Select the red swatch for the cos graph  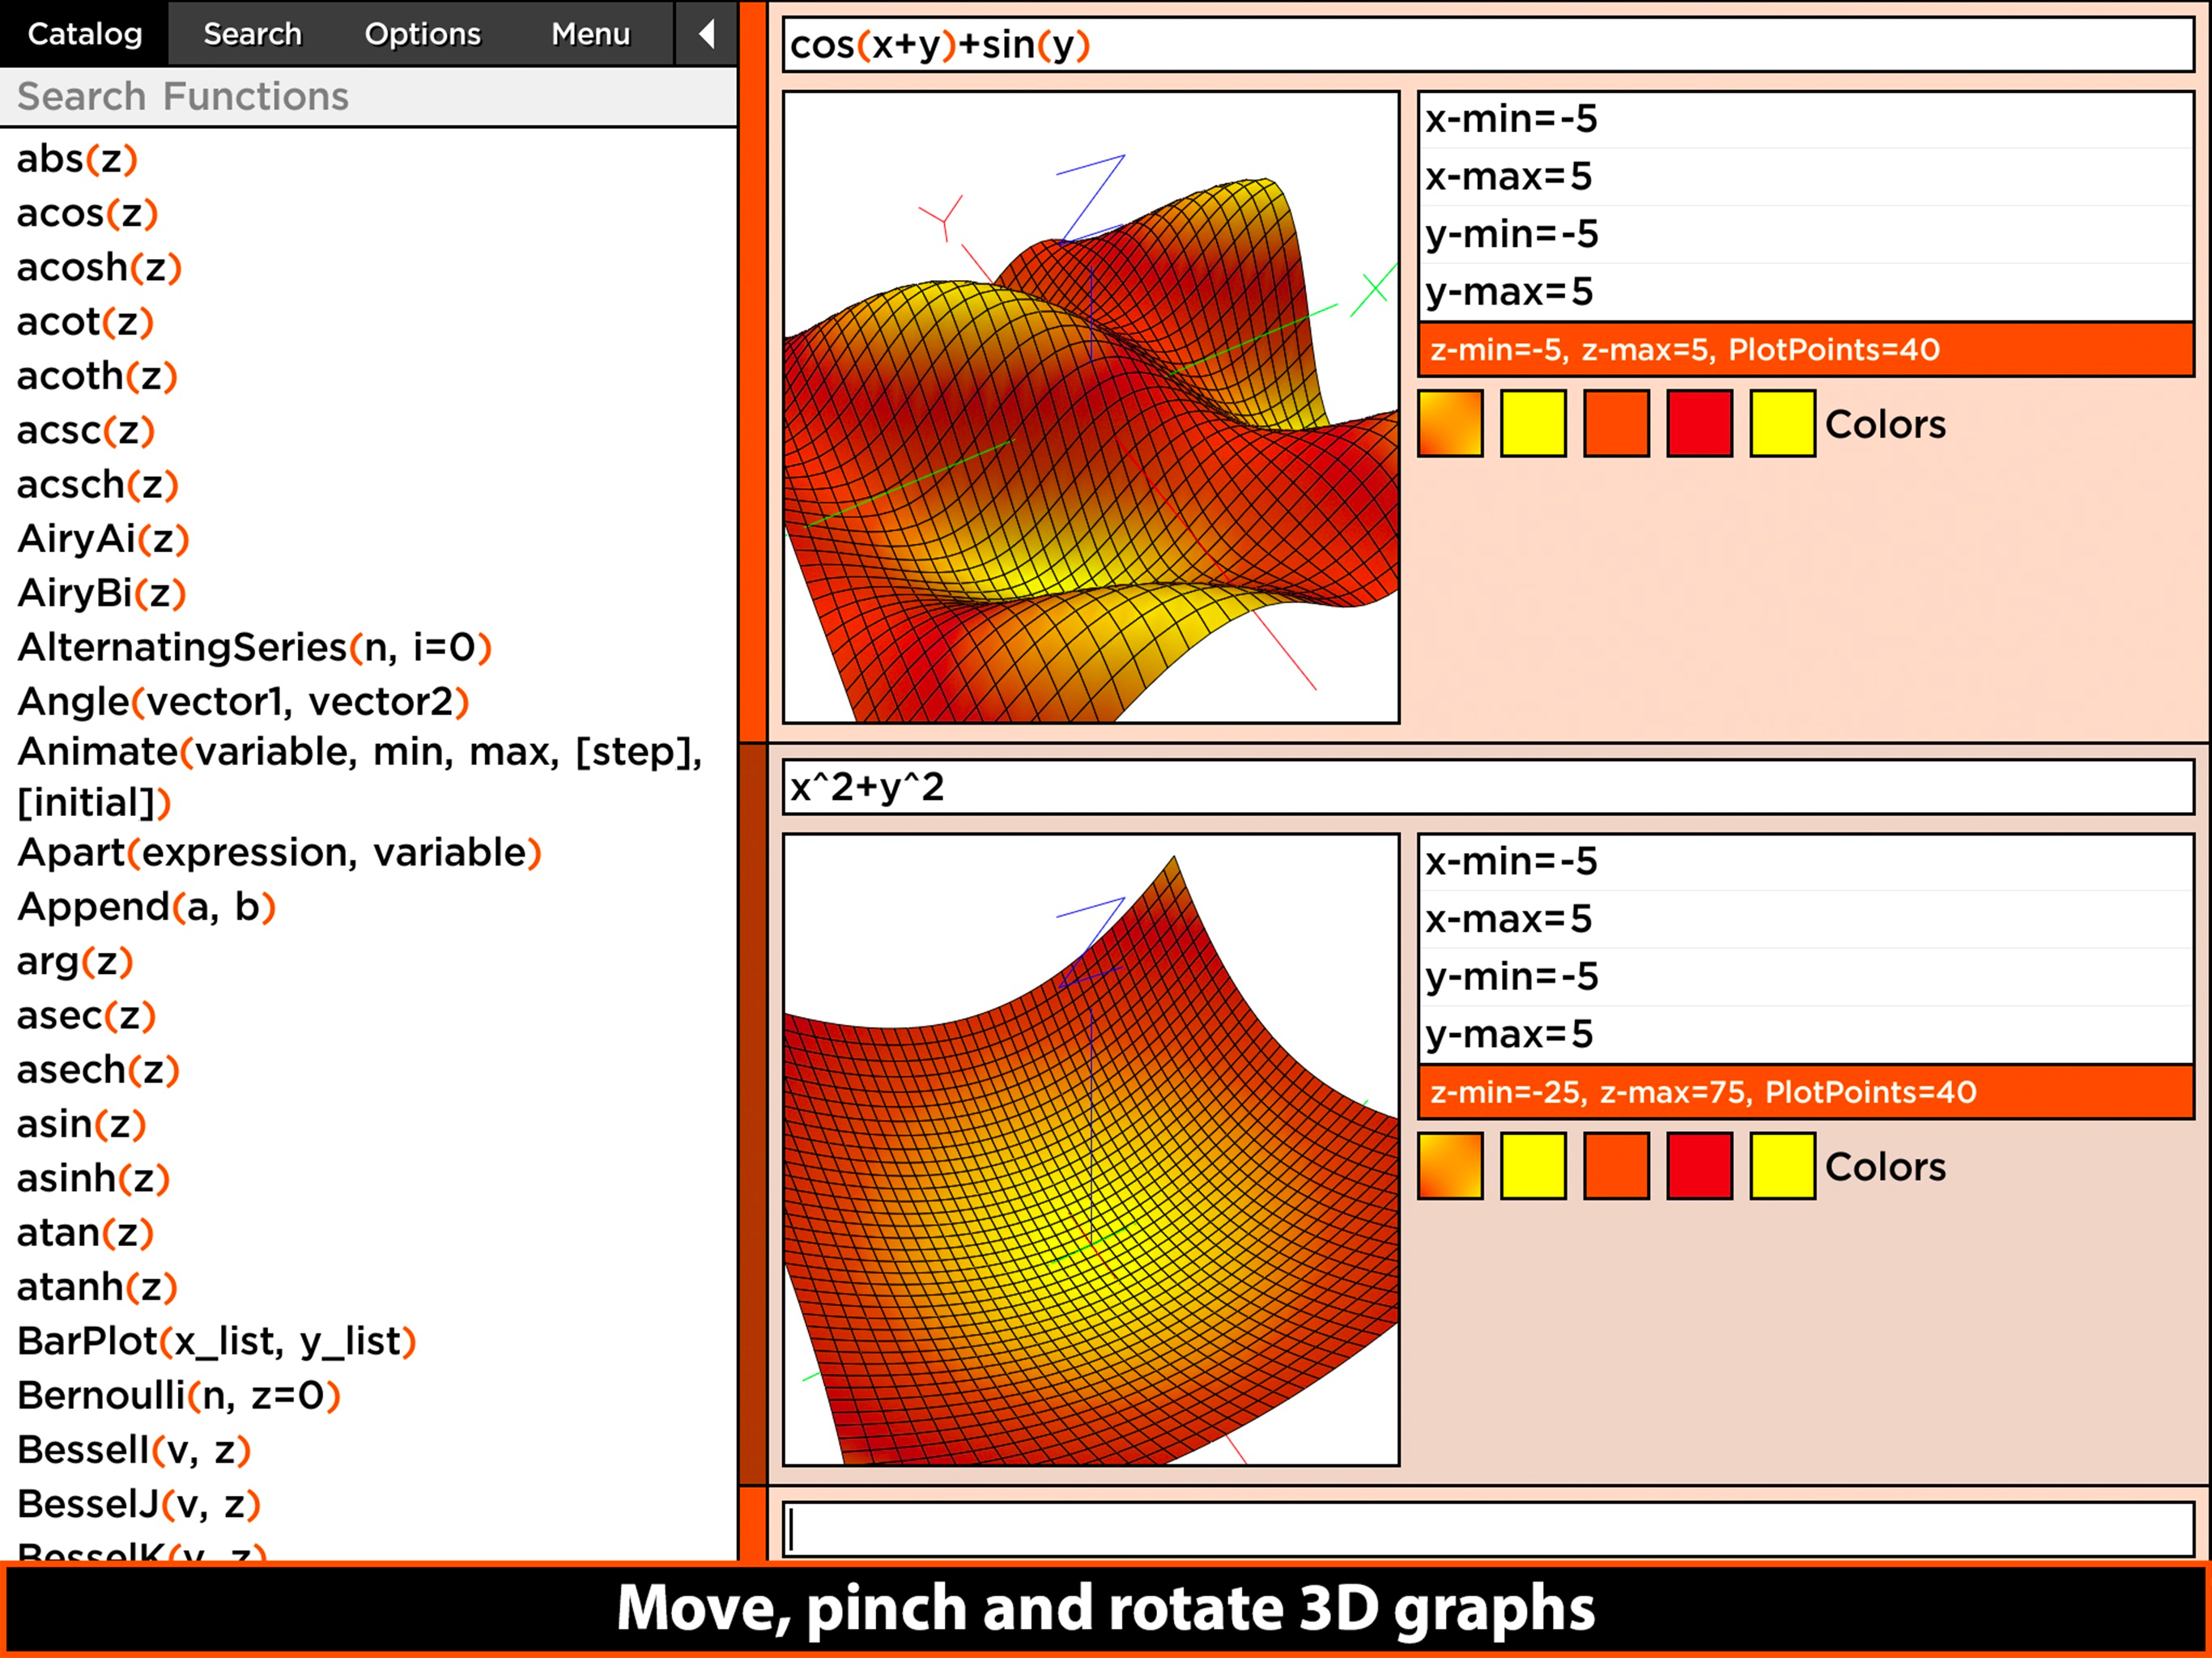pos(1699,424)
